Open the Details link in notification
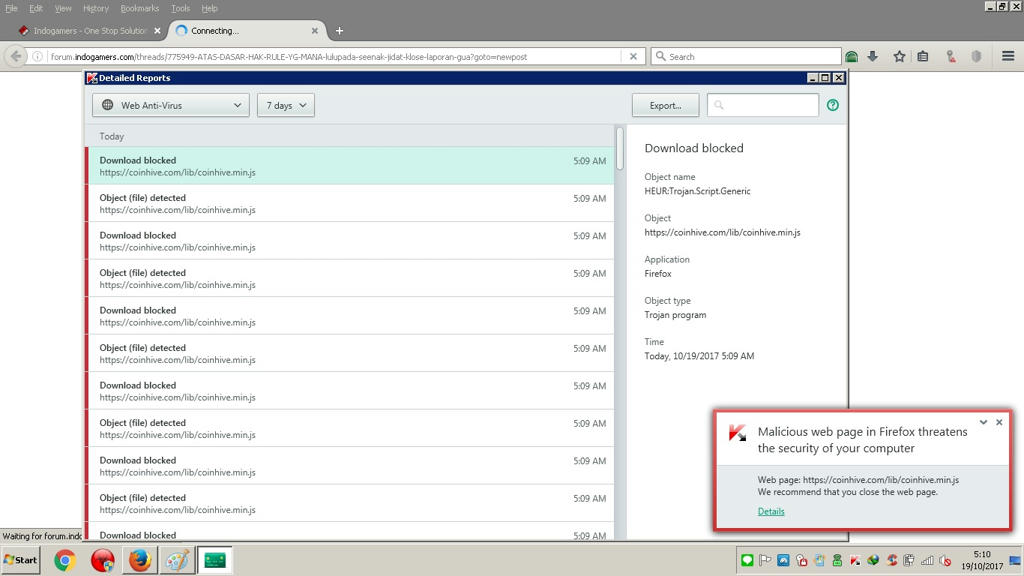The height and width of the screenshot is (576, 1024). point(771,511)
